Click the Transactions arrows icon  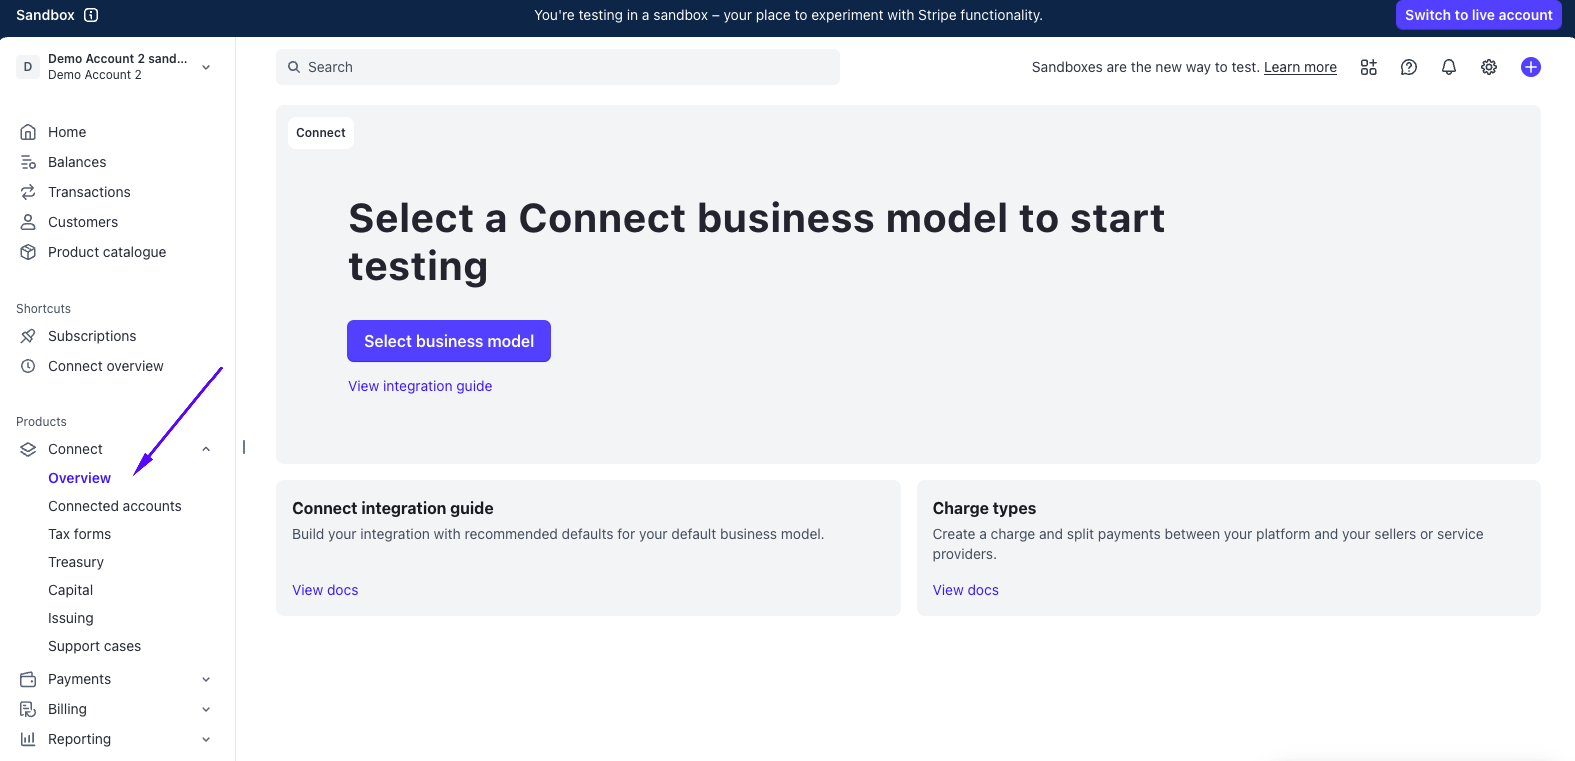tap(28, 192)
